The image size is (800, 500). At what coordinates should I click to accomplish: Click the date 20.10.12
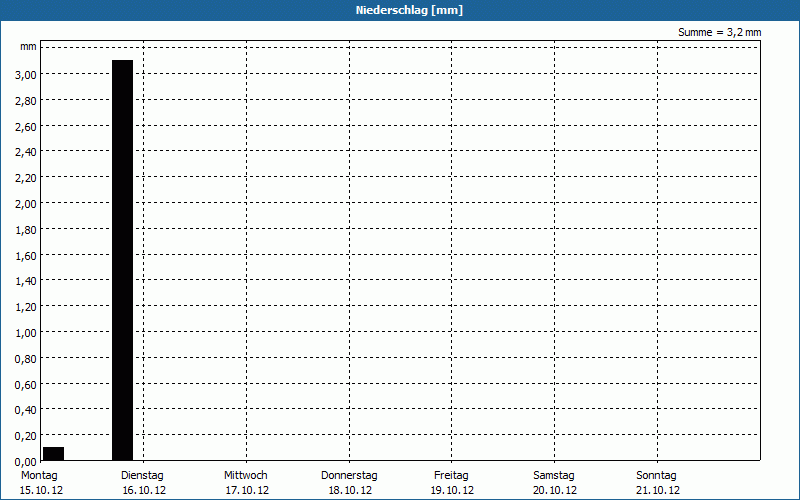click(555, 491)
